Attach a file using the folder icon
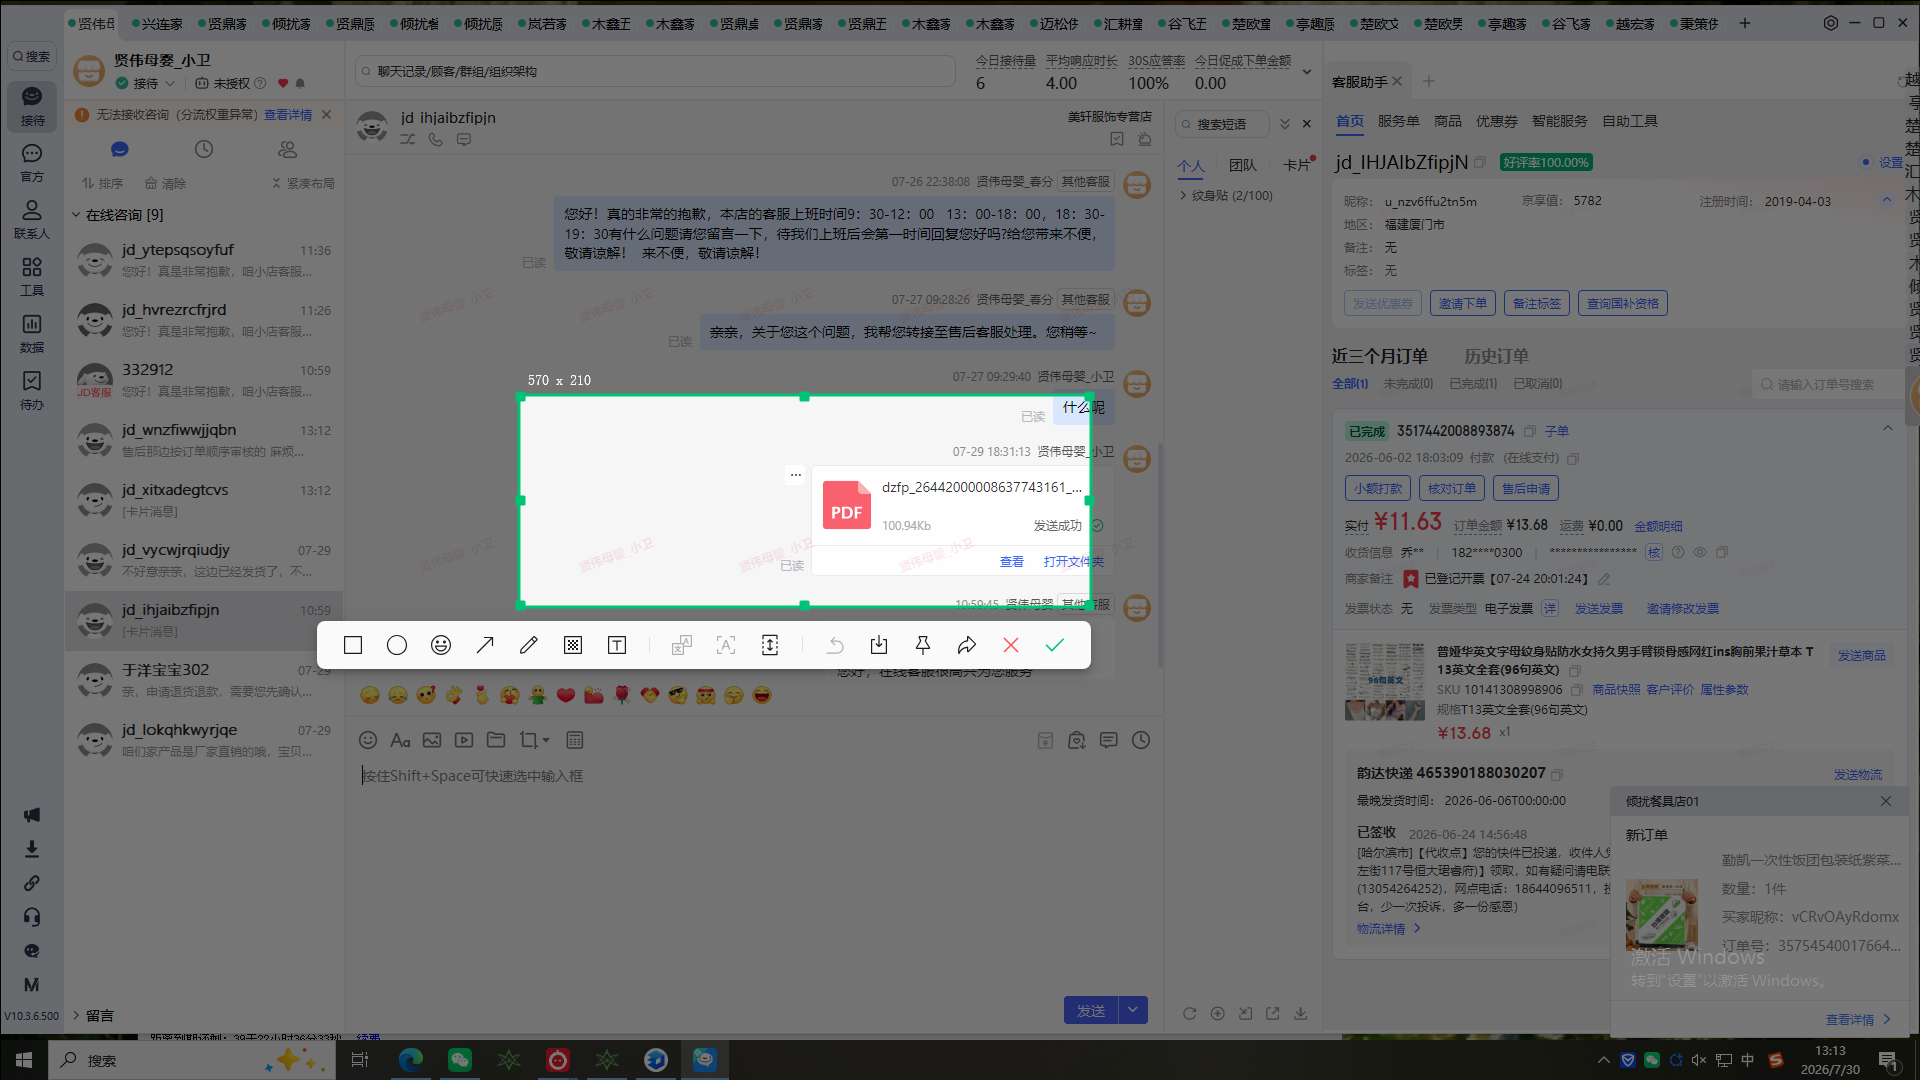Screen dimensions: 1920x1080 point(496,740)
